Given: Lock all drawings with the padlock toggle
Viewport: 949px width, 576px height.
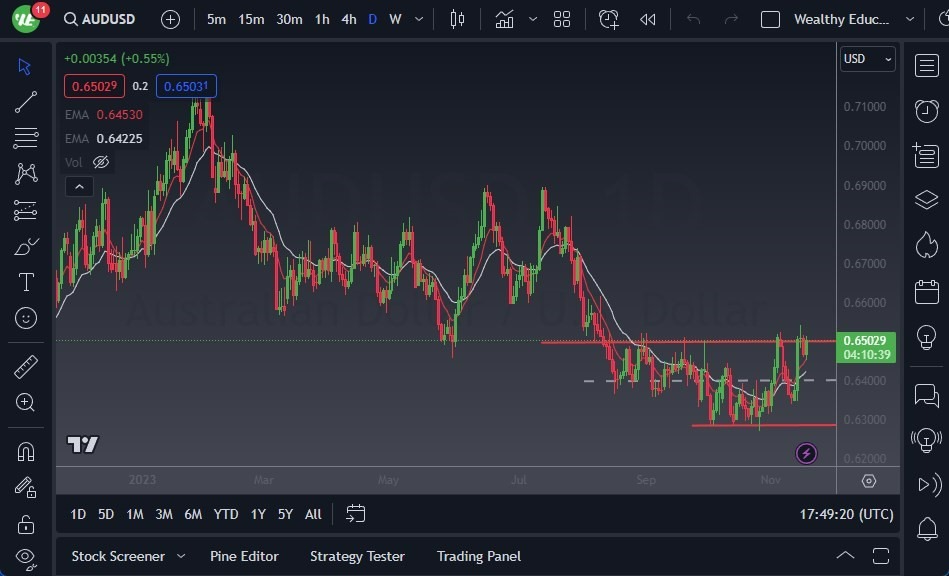Looking at the screenshot, I should (27, 523).
